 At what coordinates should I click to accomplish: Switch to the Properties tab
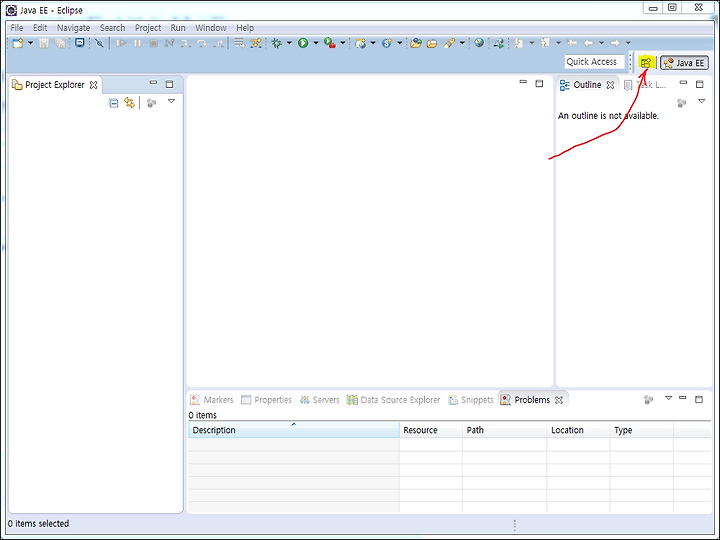[x=266, y=400]
